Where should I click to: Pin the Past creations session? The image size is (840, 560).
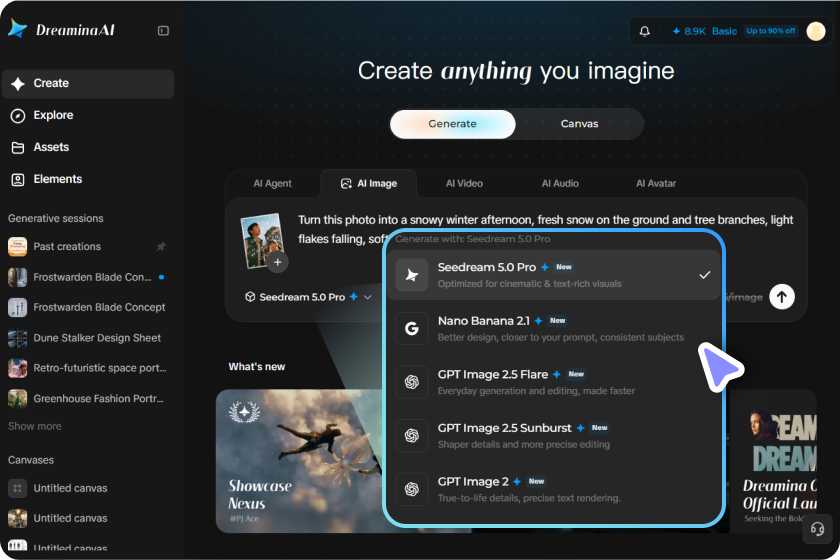pyautogui.click(x=161, y=247)
